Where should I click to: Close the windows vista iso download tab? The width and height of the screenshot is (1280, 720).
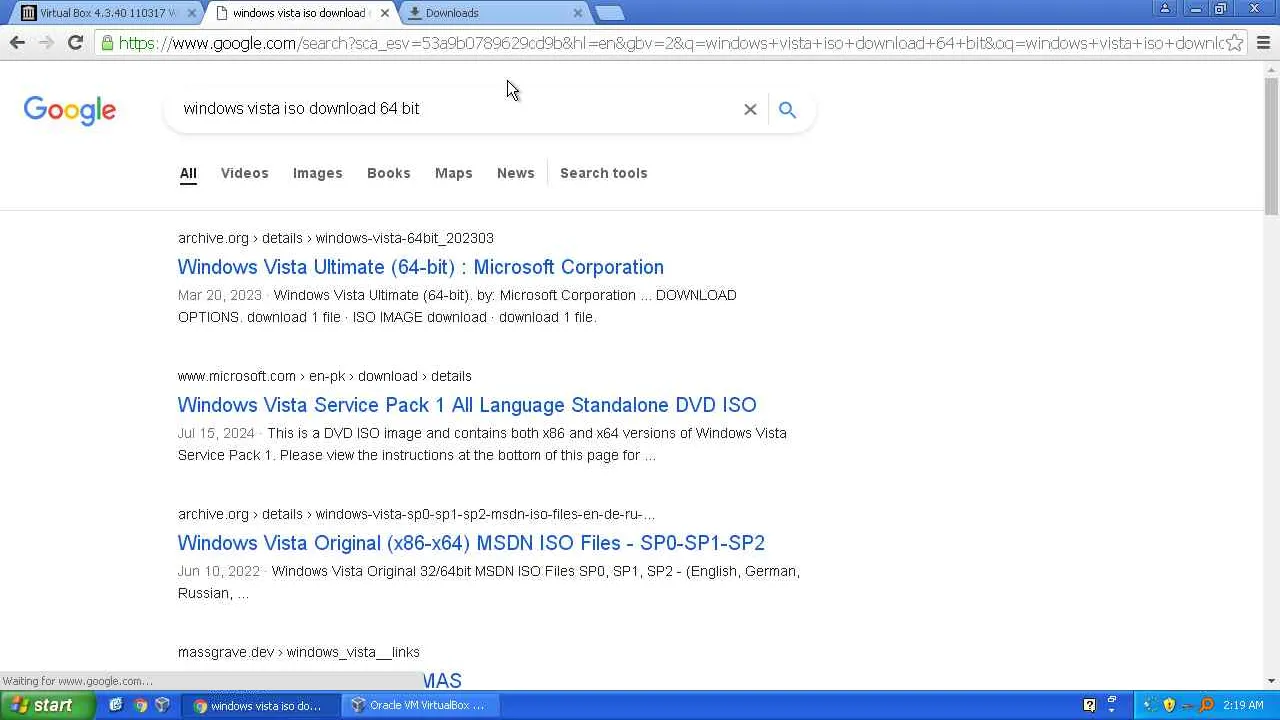pyautogui.click(x=384, y=13)
